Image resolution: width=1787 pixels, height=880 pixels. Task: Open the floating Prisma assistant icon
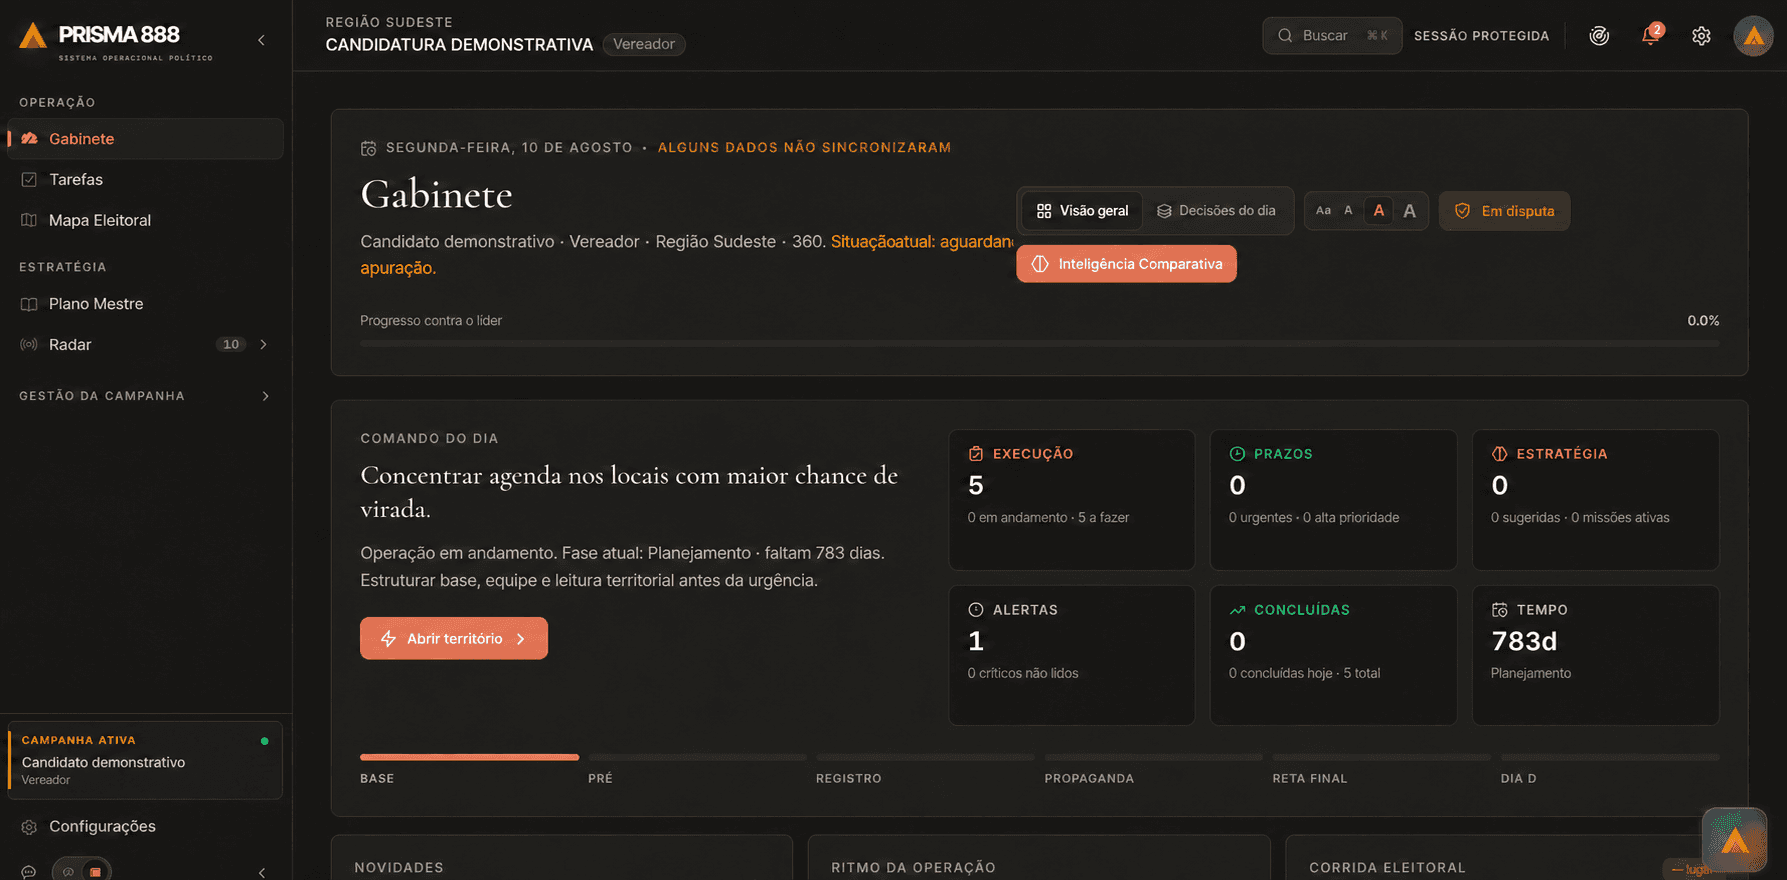click(x=1734, y=839)
